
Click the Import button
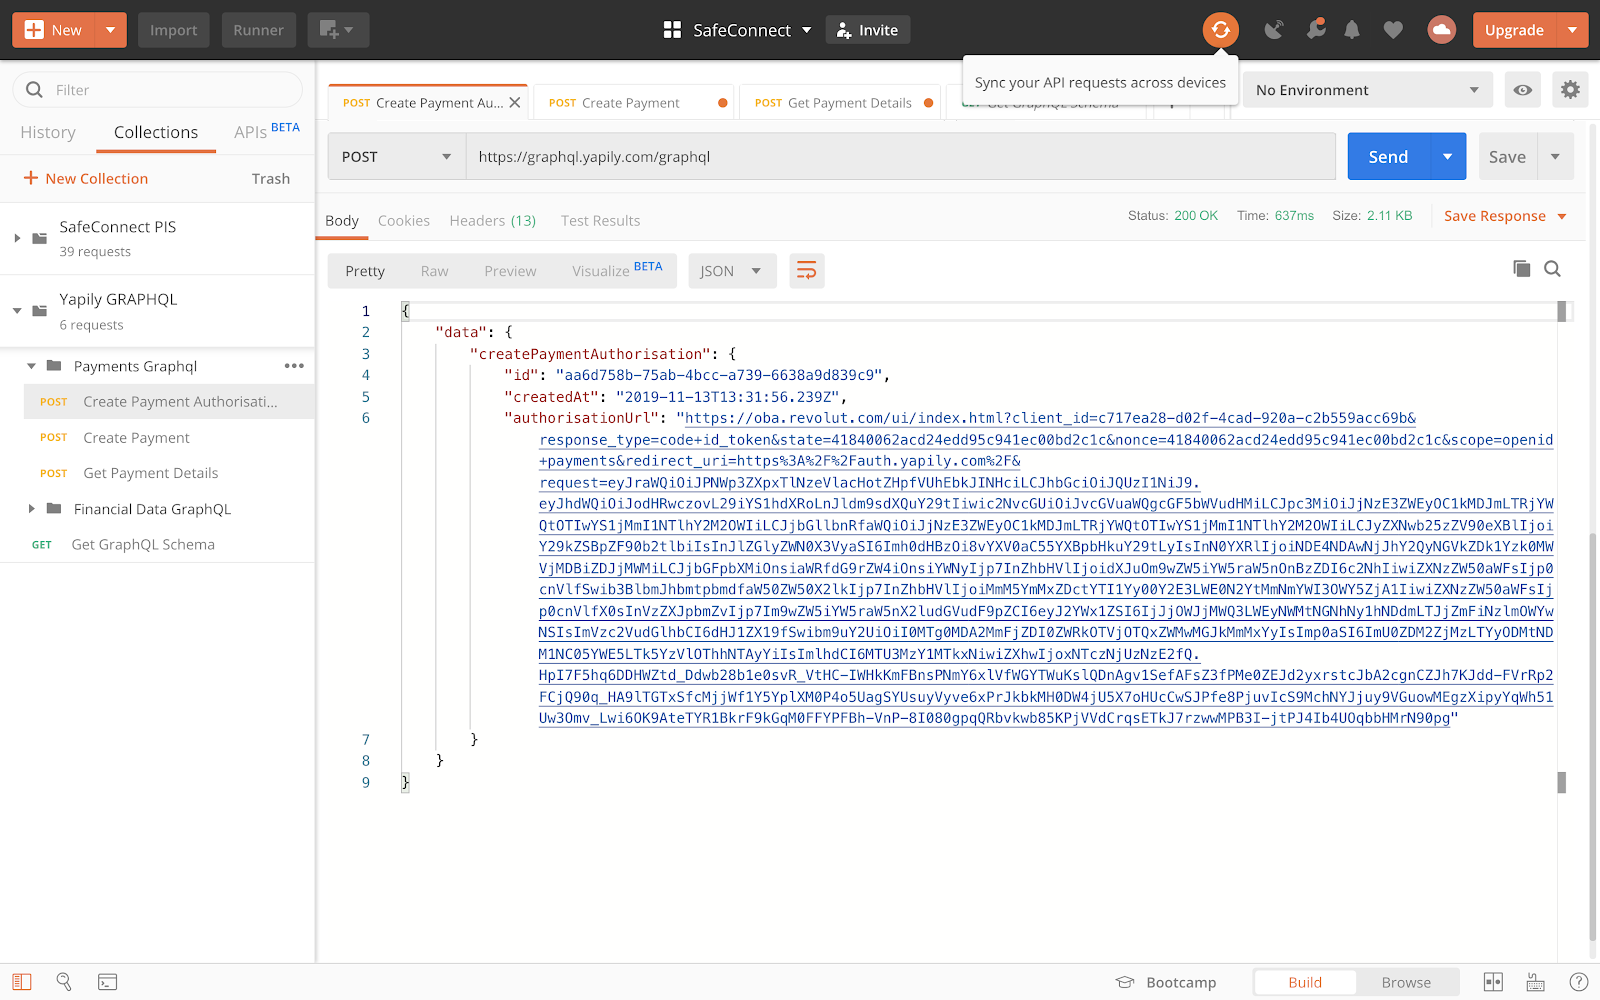[174, 30]
